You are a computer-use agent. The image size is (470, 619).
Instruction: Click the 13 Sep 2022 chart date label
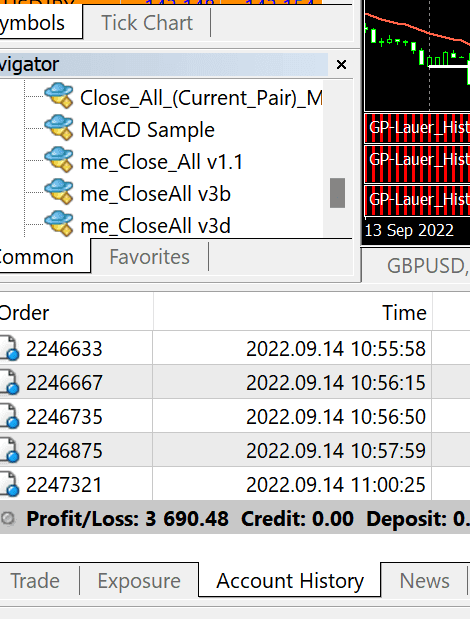click(409, 230)
